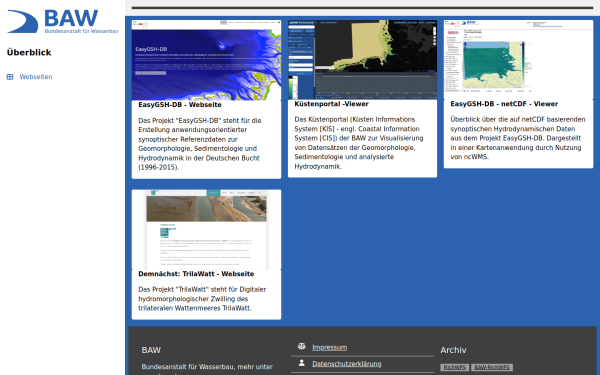600x375 pixels.
Task: Open the EasyGSH-DB website thumbnail
Action: coord(206,60)
